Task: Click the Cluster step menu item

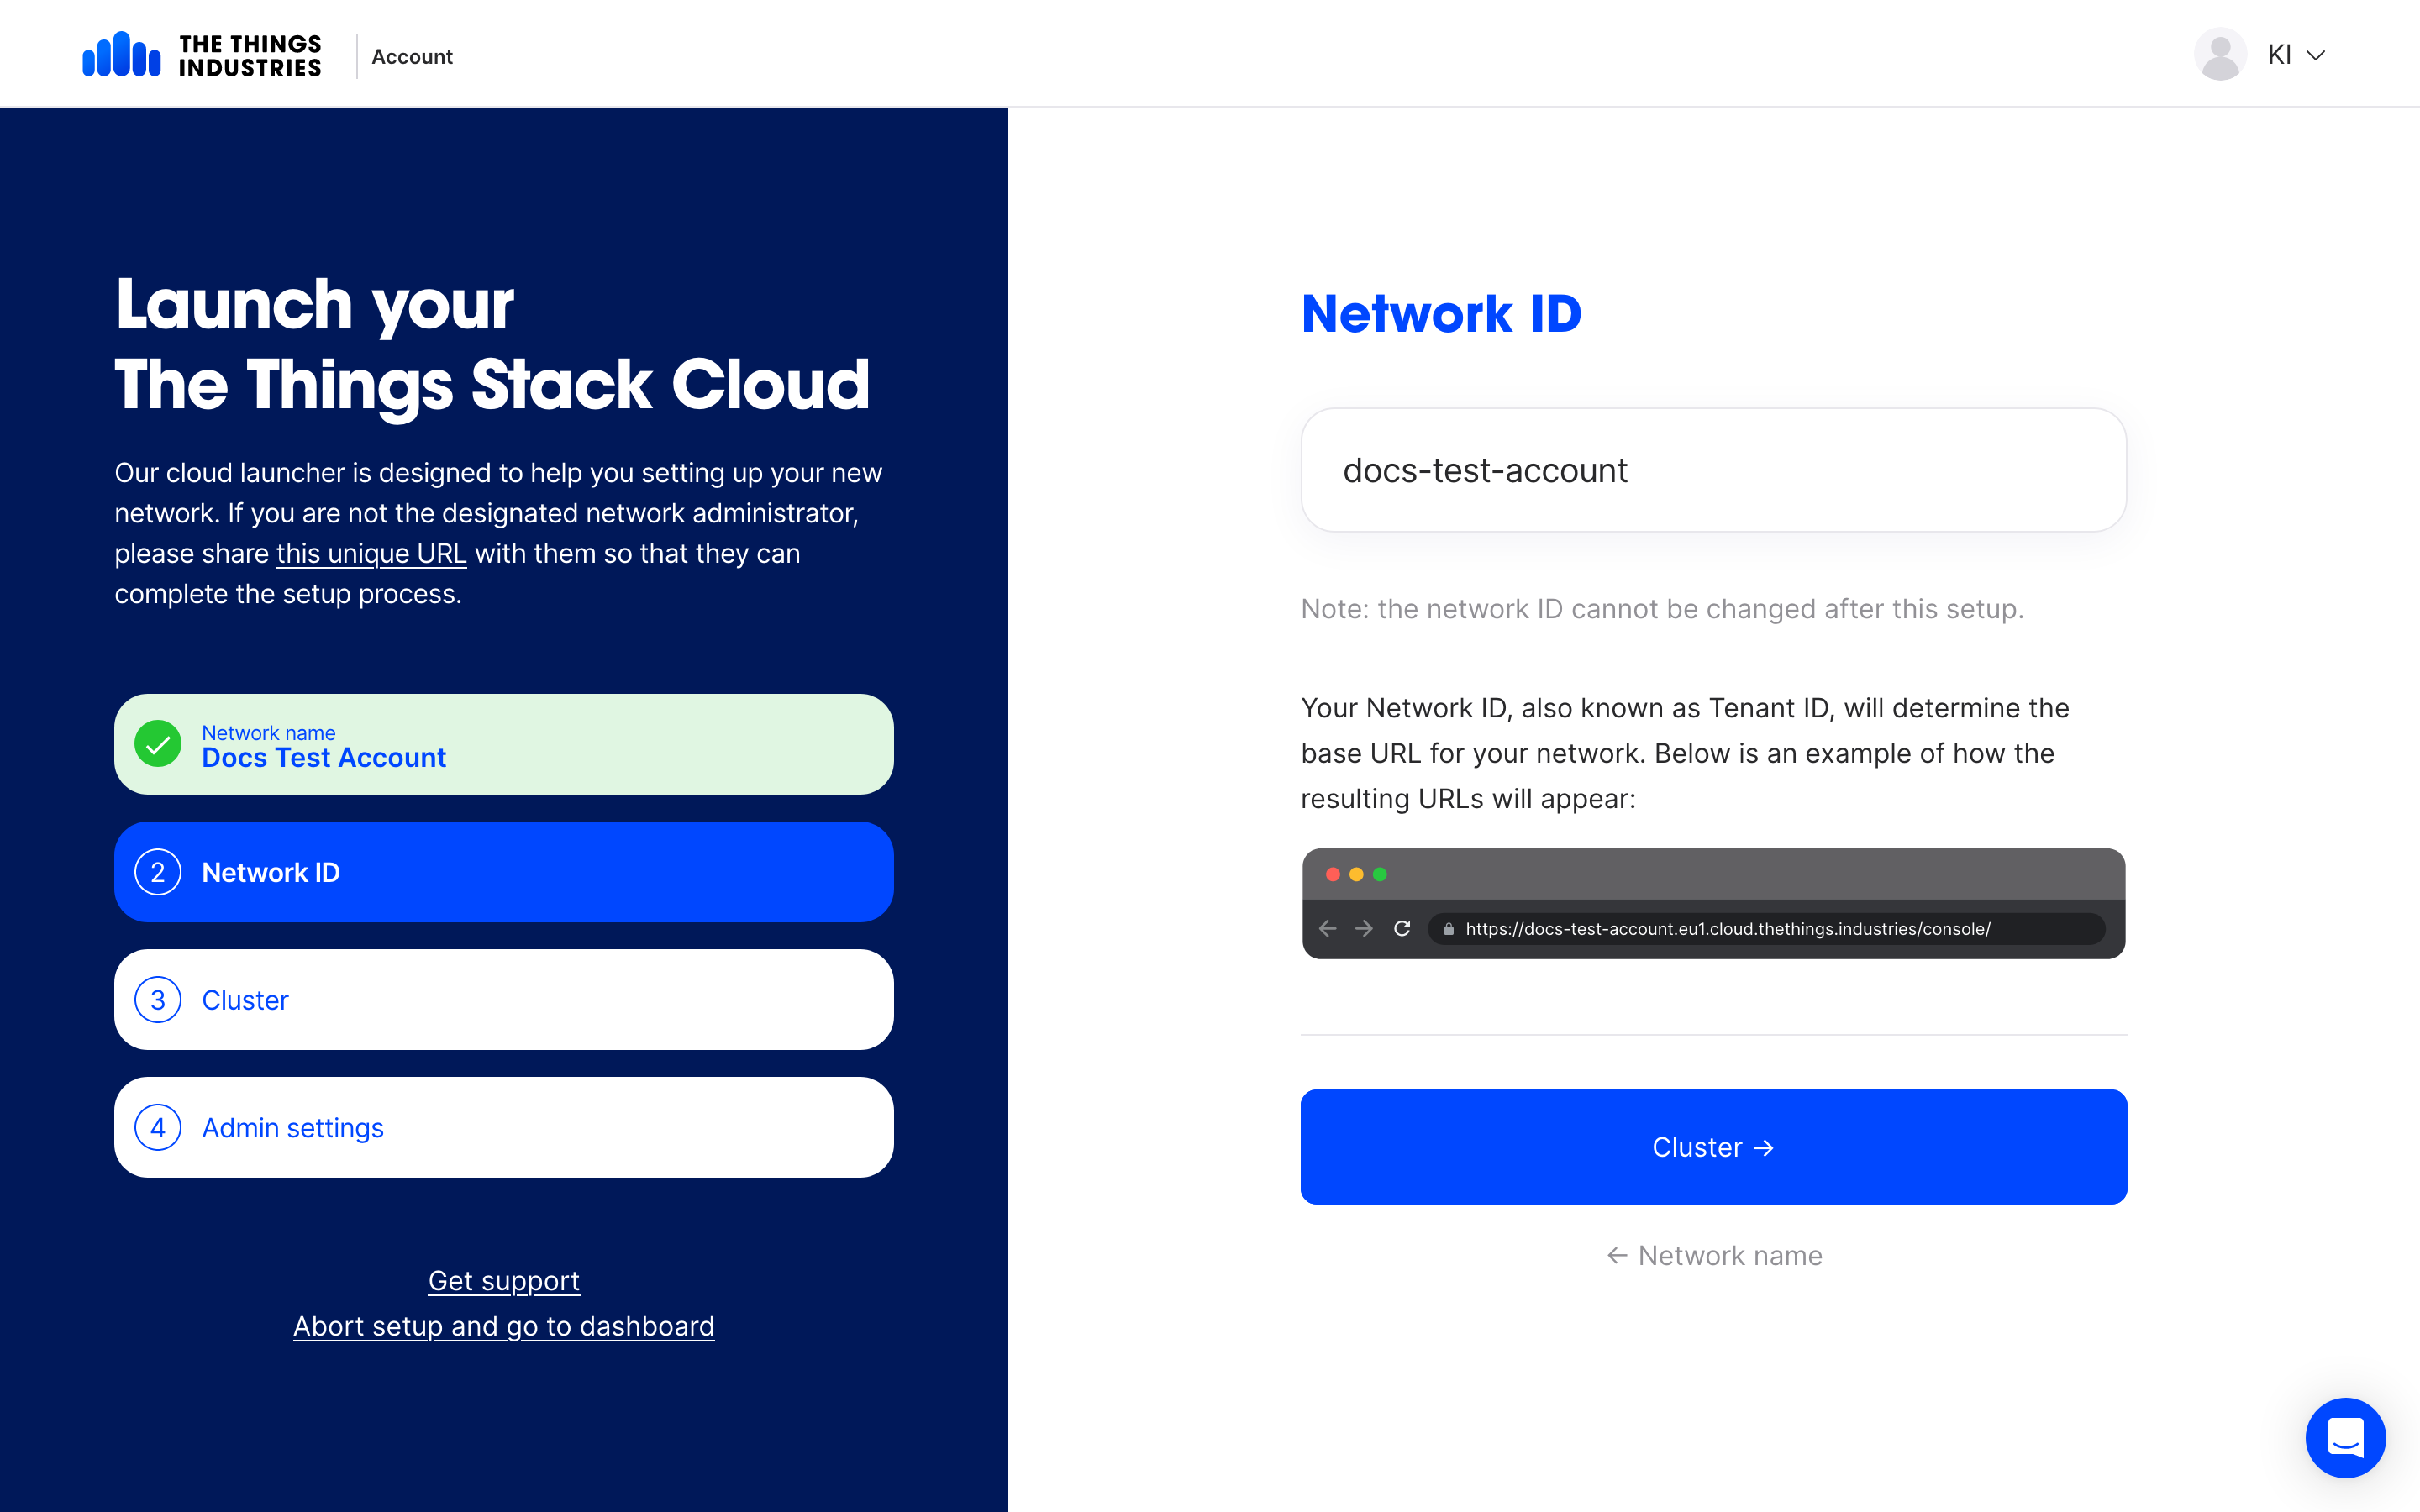Action: point(503,998)
